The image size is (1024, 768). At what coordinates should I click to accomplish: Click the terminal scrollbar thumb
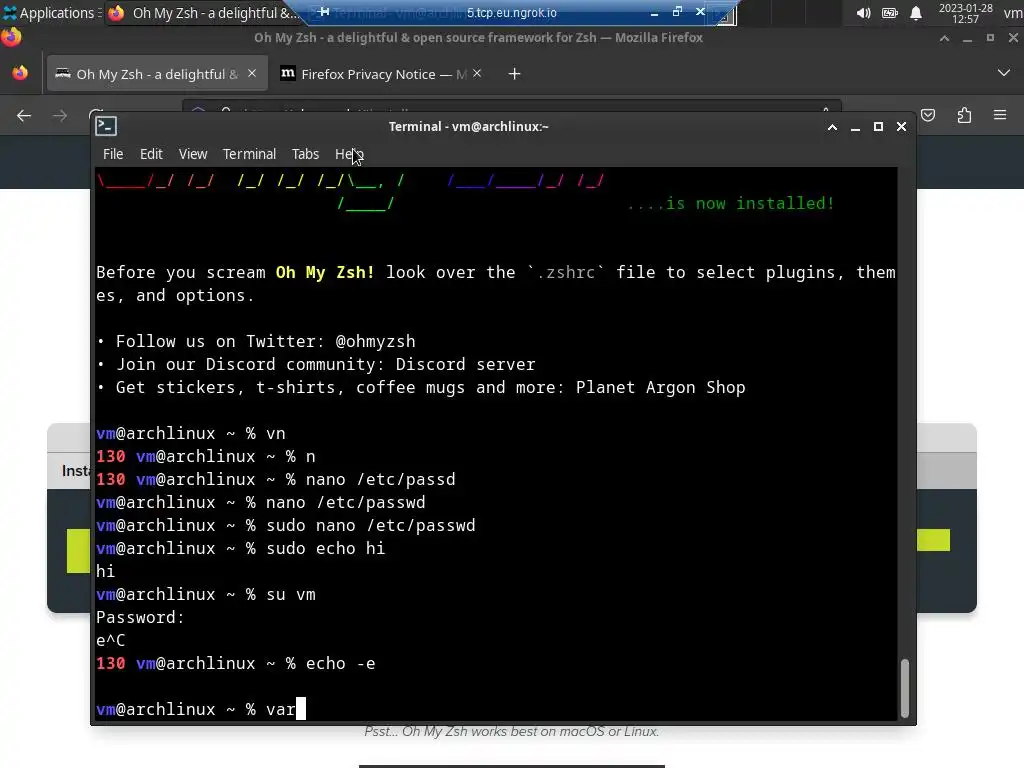coord(904,689)
